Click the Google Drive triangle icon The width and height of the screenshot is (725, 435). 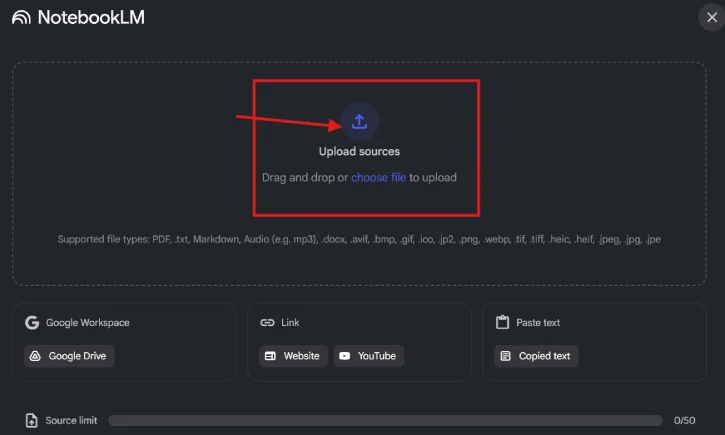click(x=35, y=356)
